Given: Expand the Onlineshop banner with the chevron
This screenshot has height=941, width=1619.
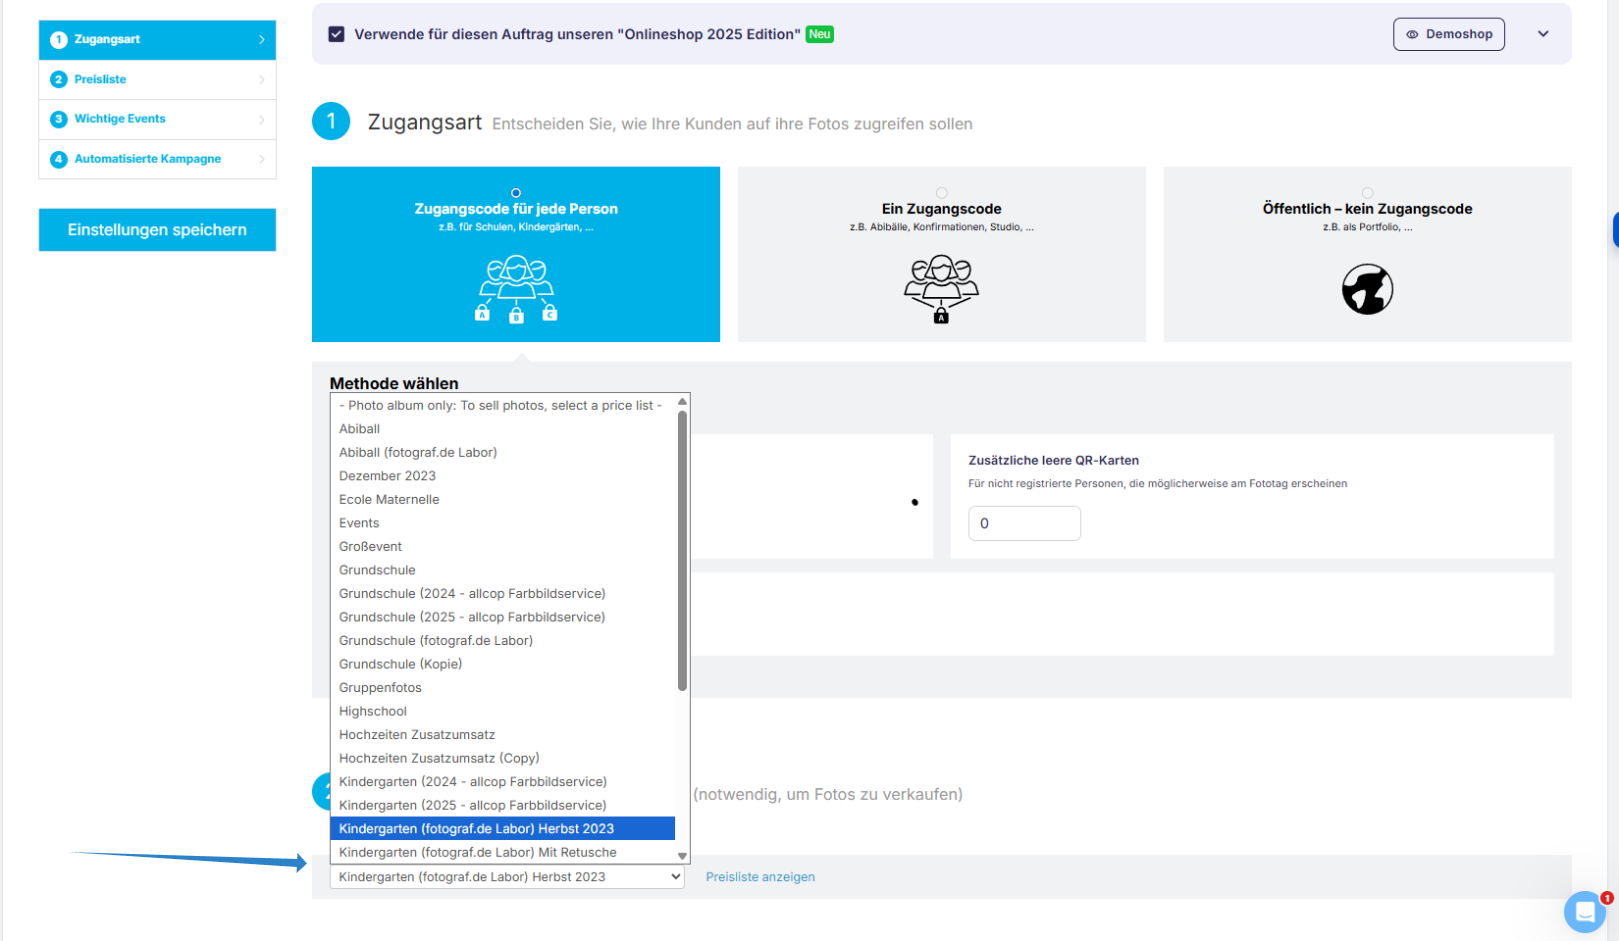Looking at the screenshot, I should coord(1543,34).
